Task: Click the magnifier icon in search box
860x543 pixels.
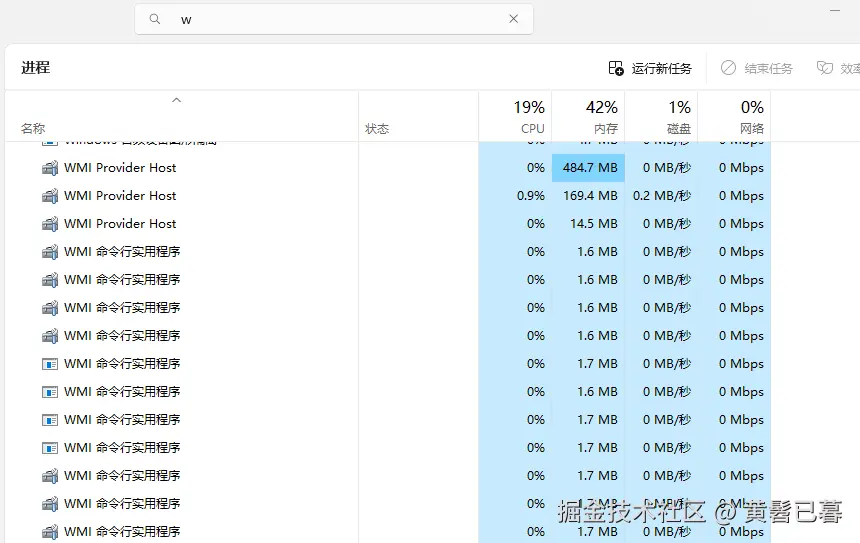Action: pos(155,19)
